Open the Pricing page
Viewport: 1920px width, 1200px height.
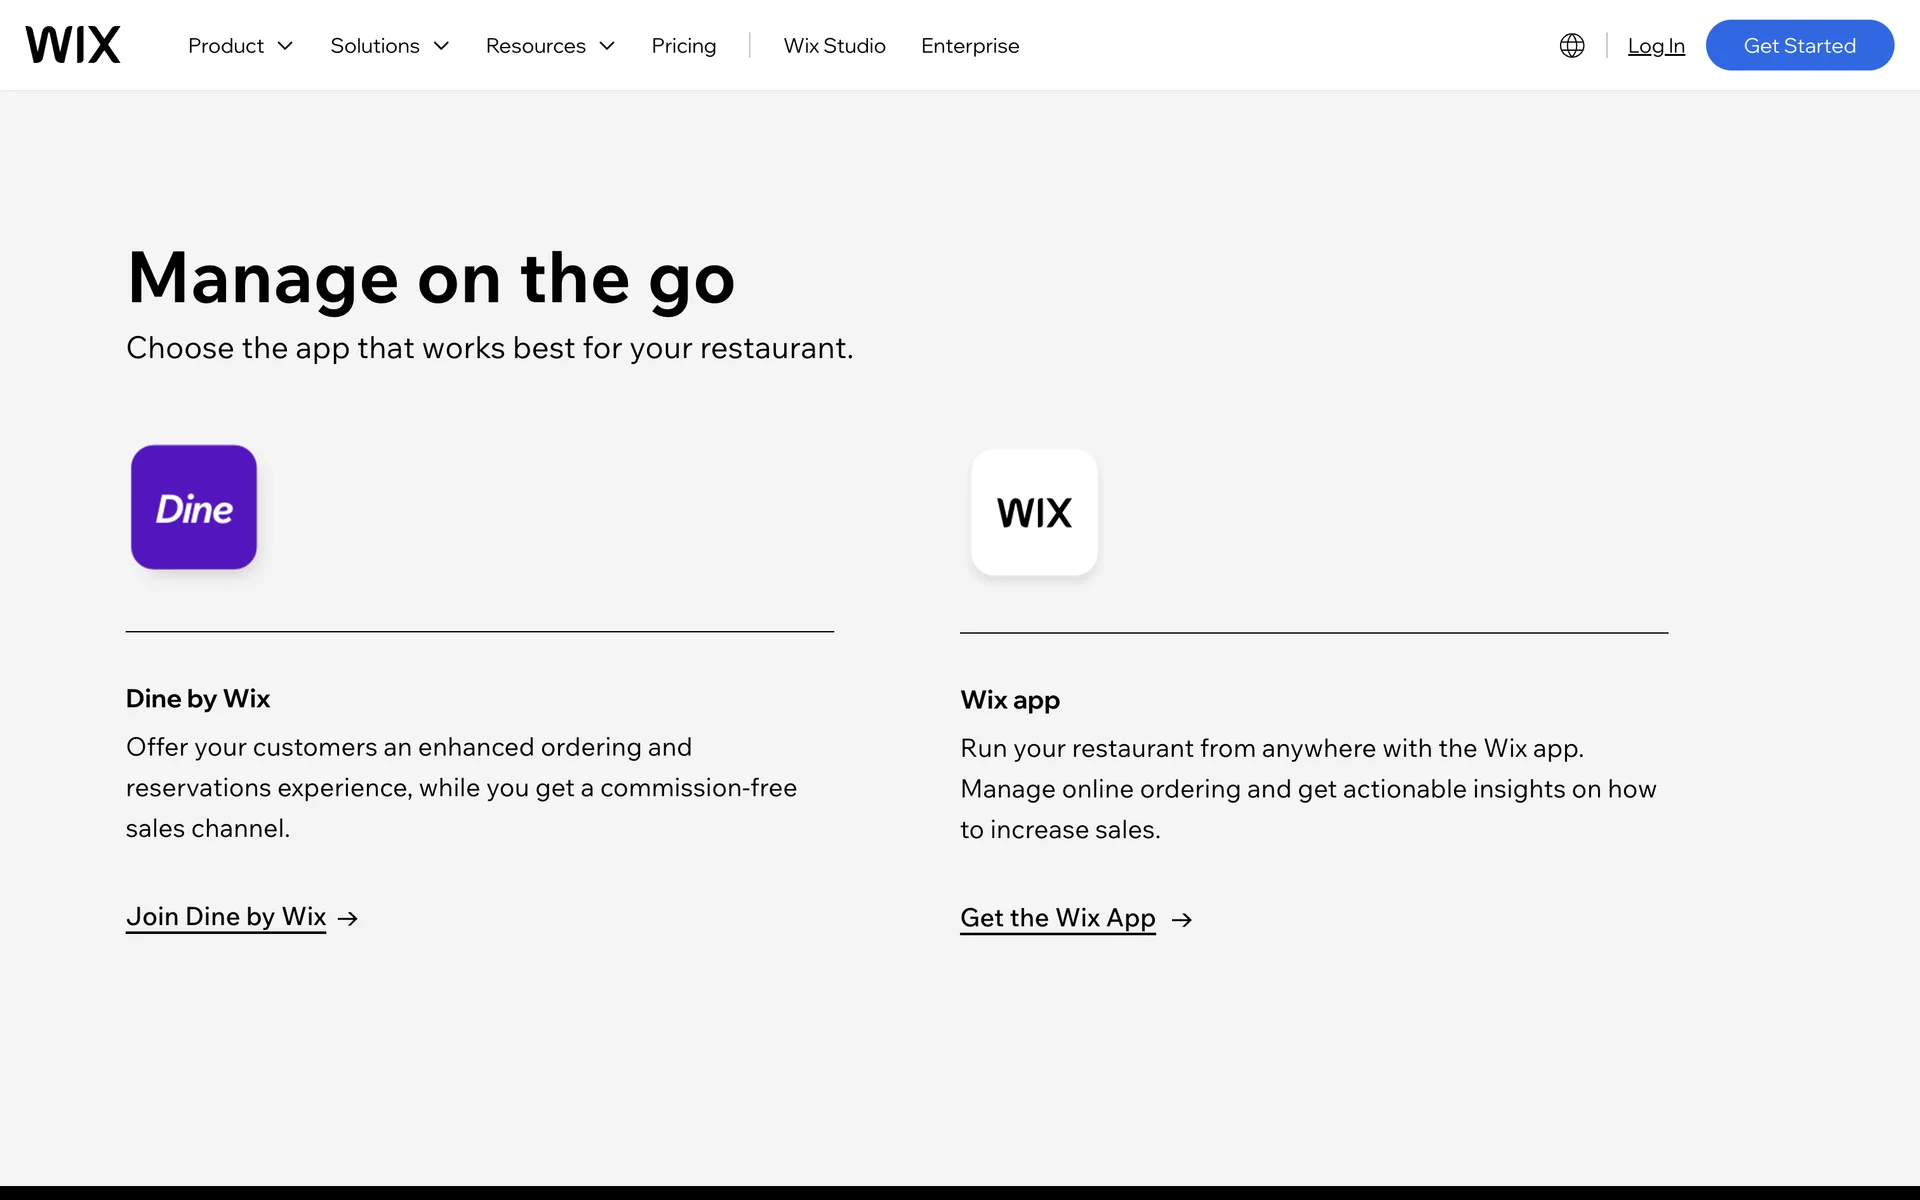point(684,46)
